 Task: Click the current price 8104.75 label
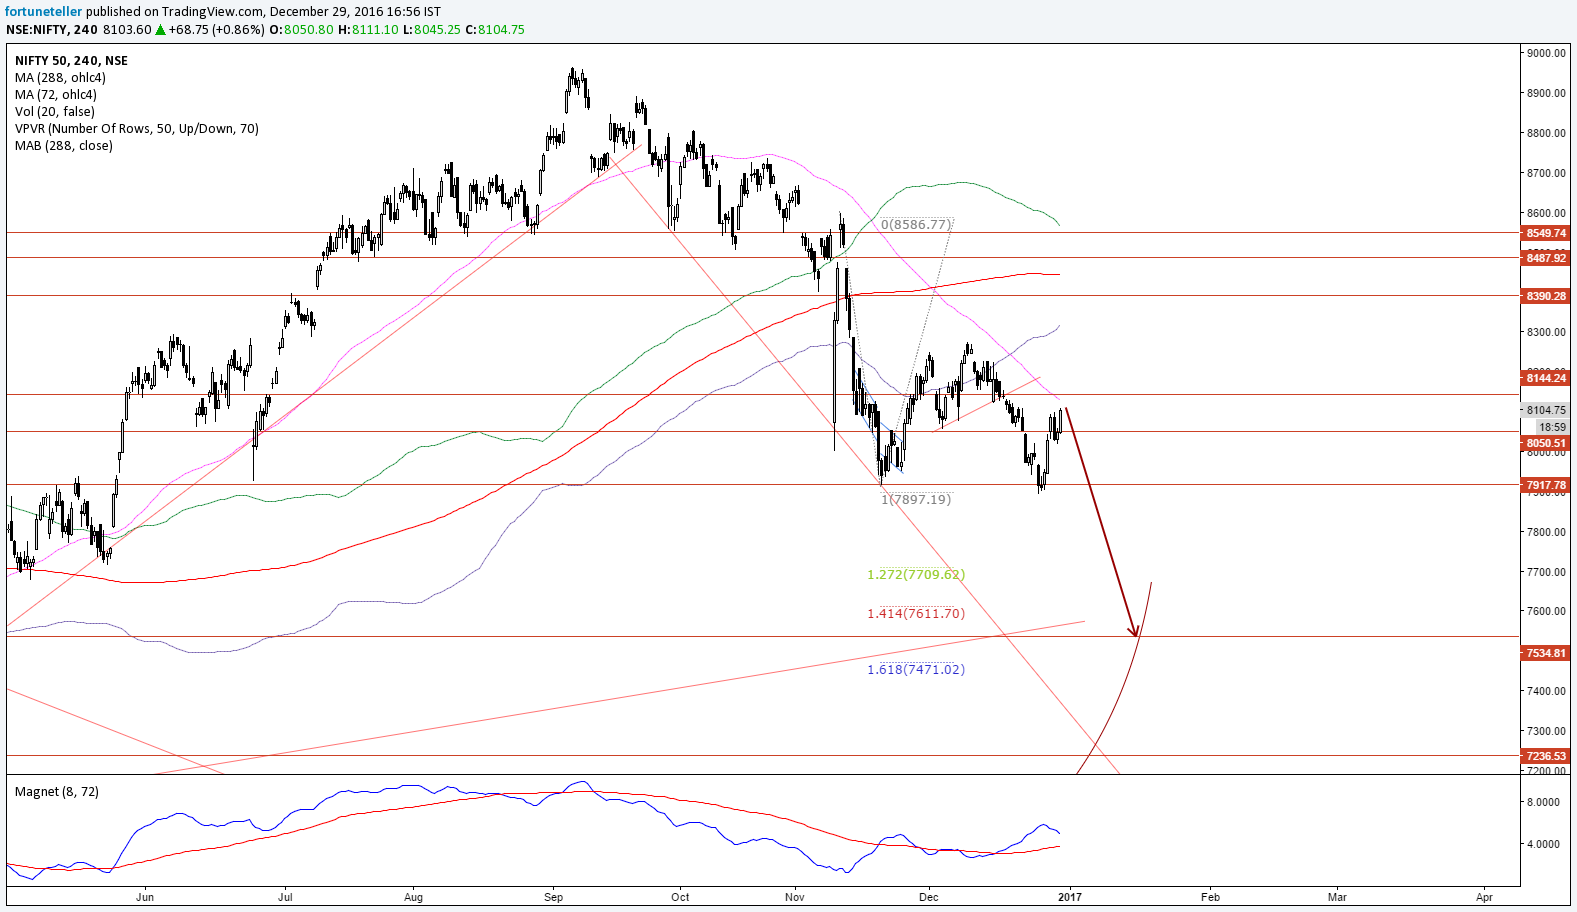click(x=1545, y=410)
